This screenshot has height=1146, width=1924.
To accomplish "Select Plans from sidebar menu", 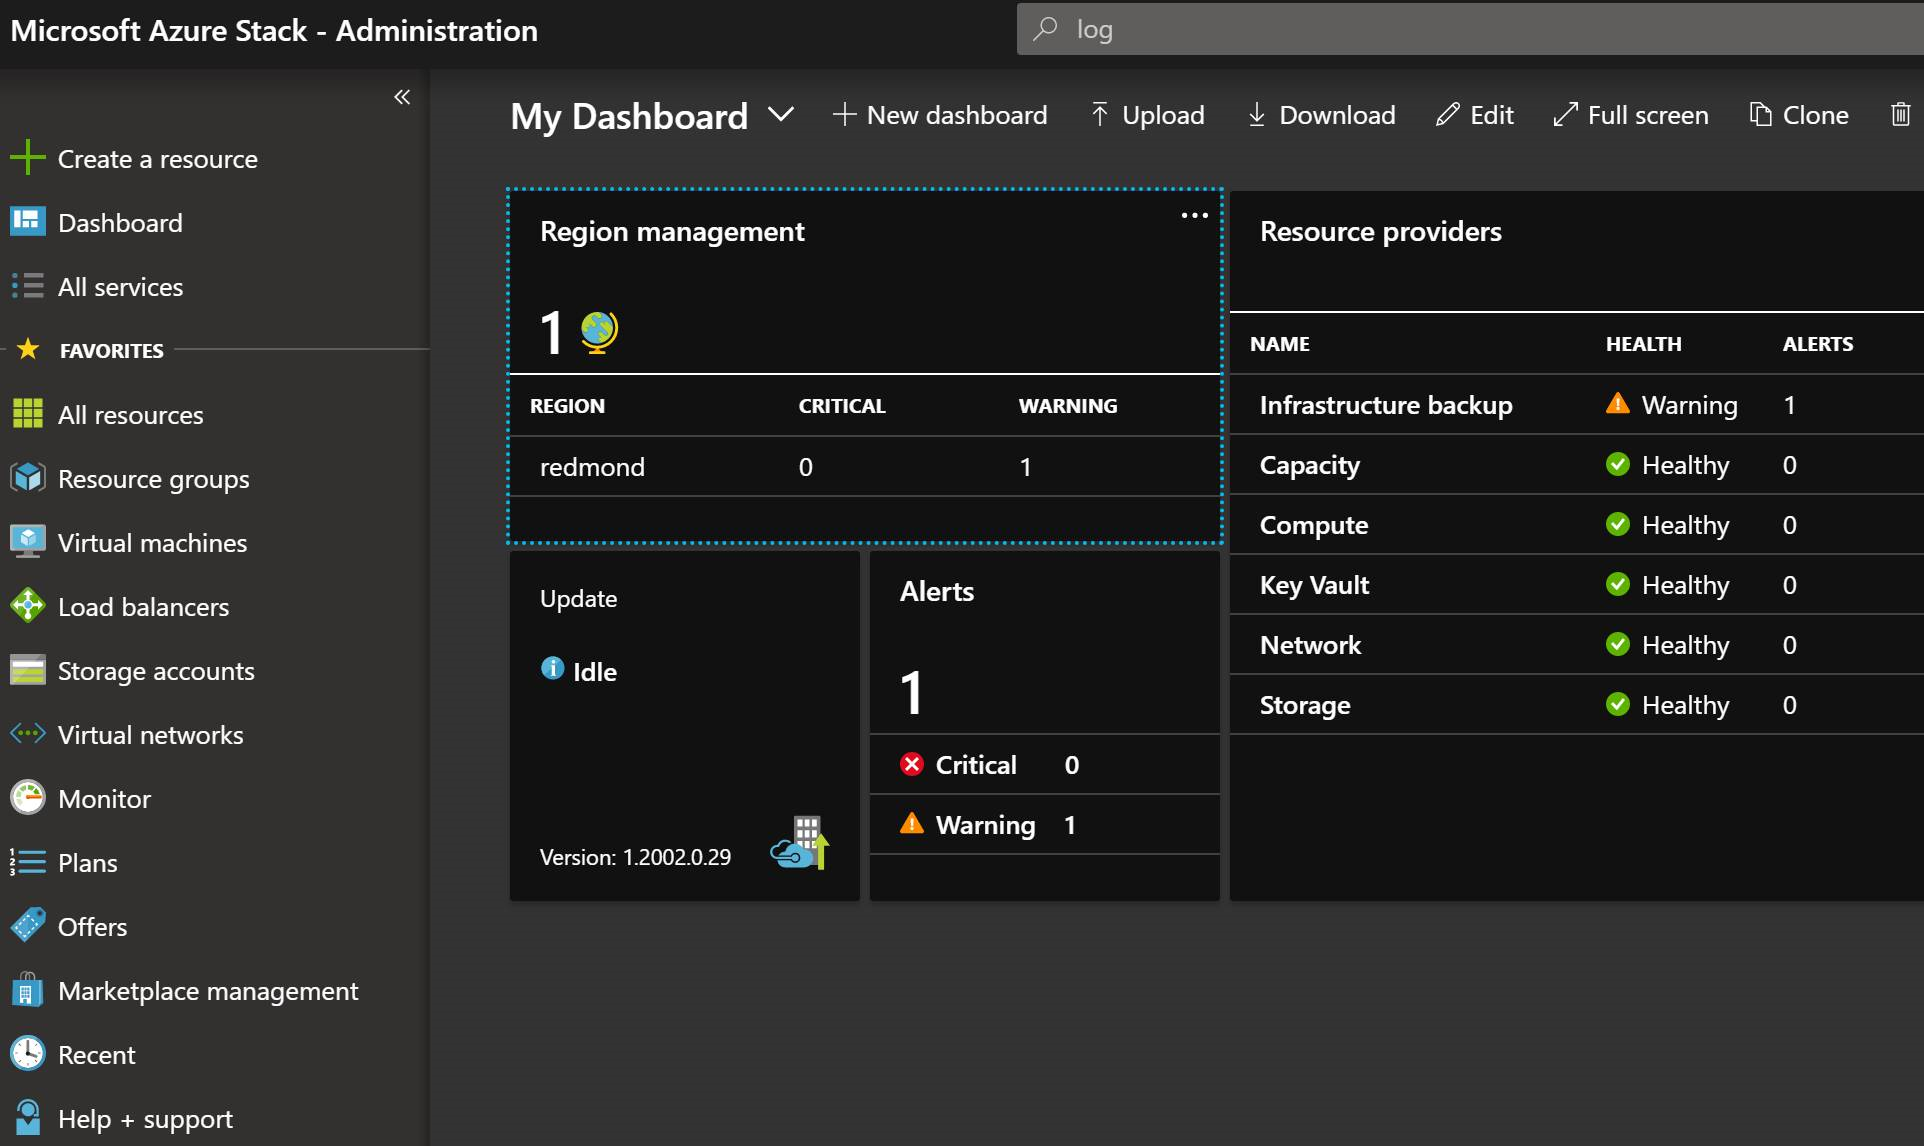I will click(86, 861).
